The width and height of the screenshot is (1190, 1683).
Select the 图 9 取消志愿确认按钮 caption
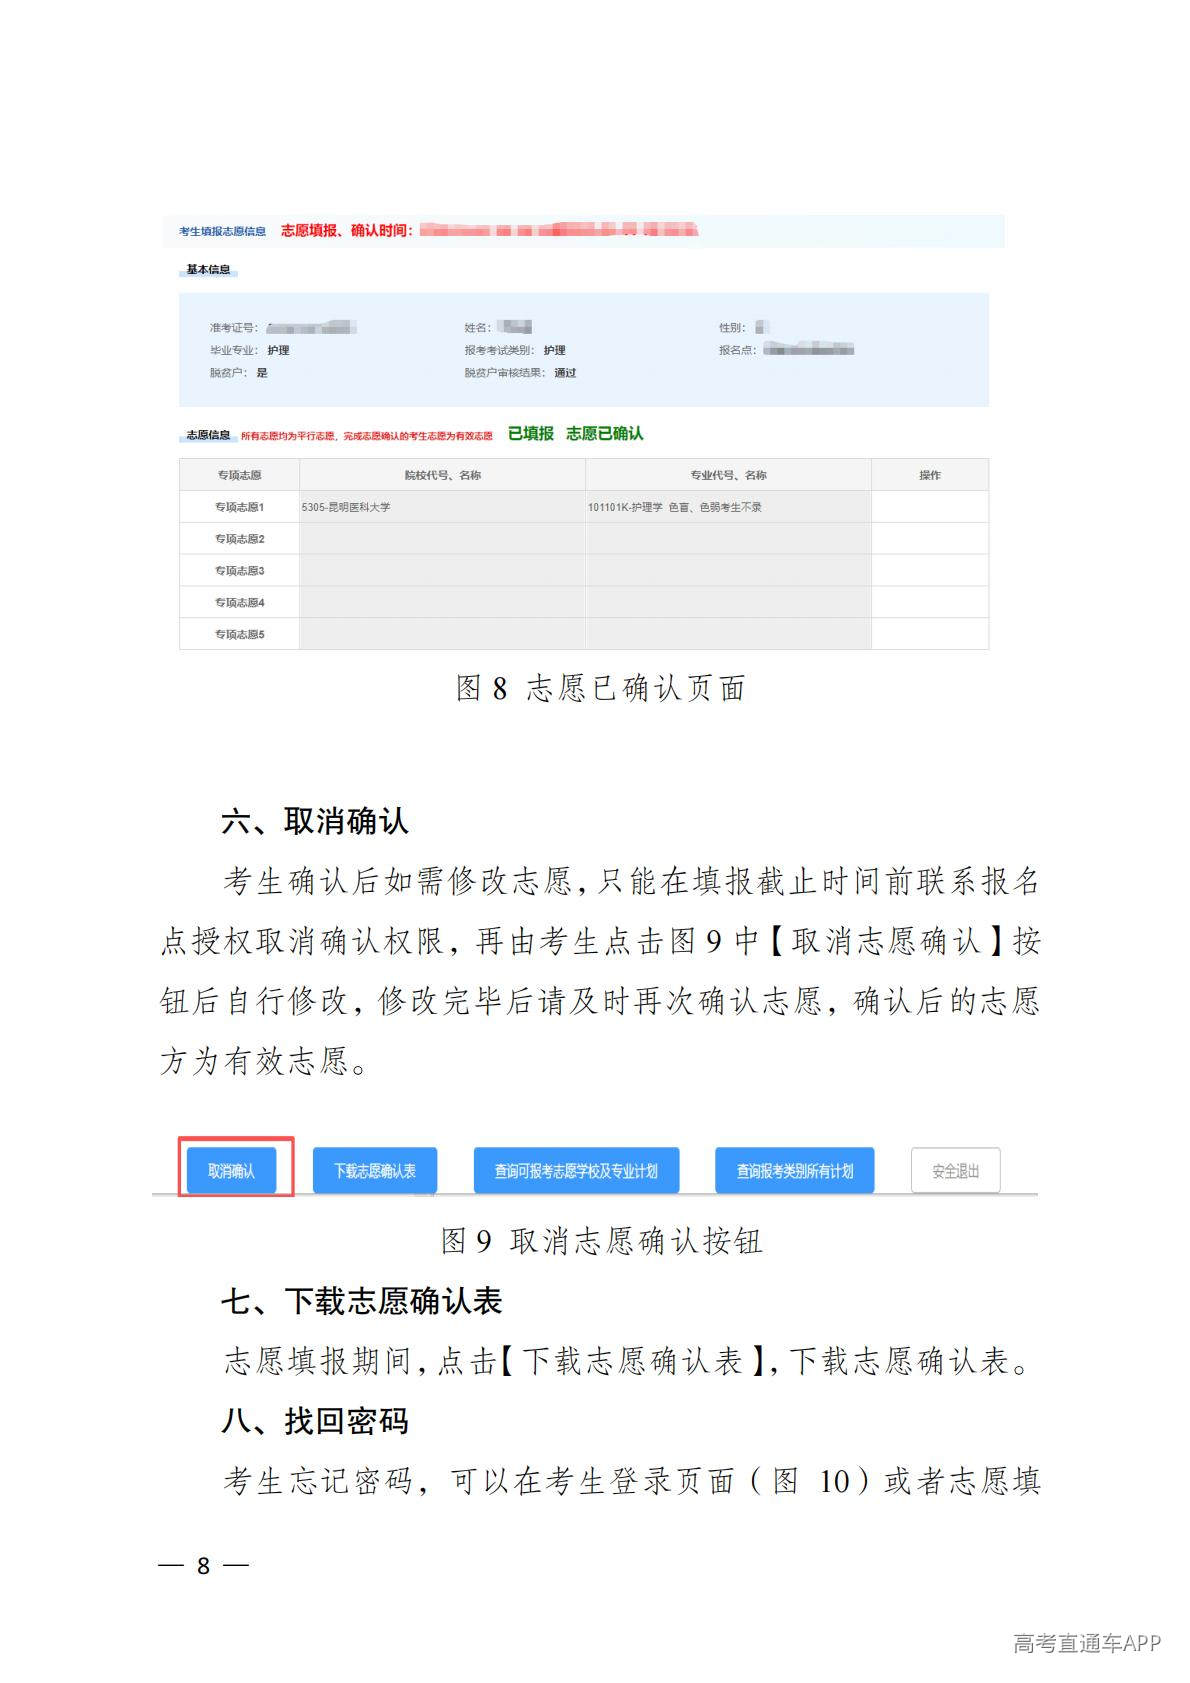(x=601, y=1242)
